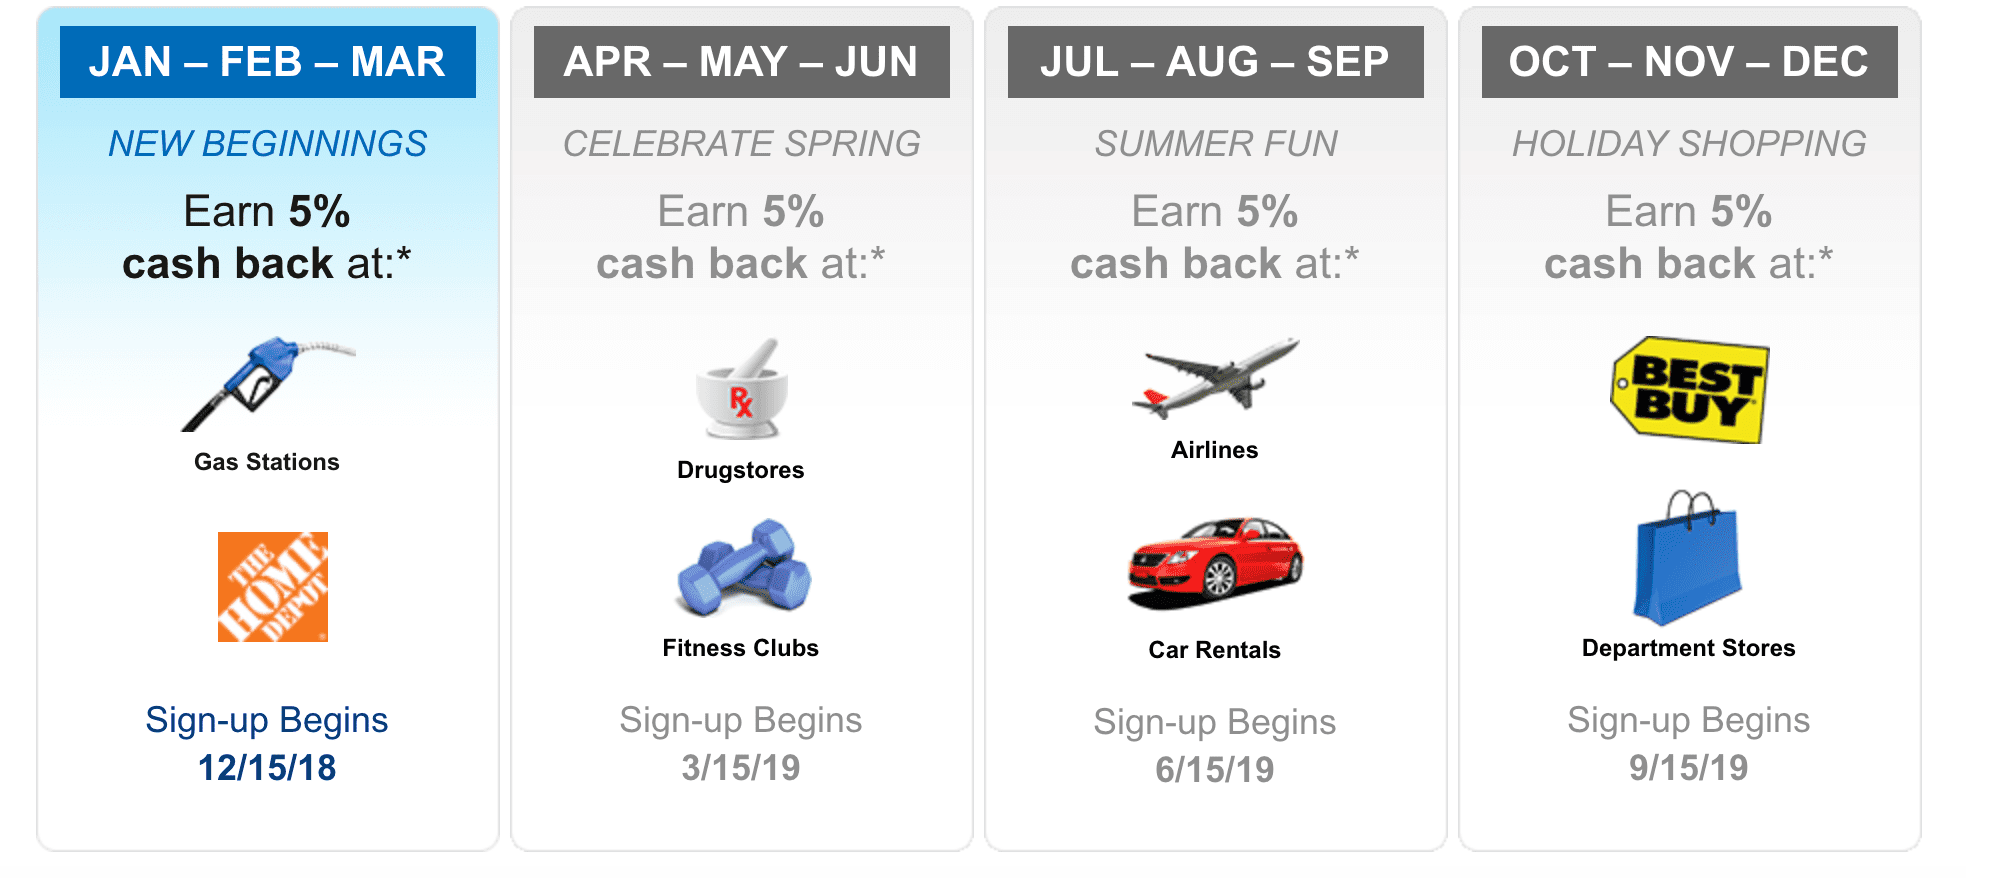This screenshot has width=2002, height=878.
Task: Click the blue gas pump nozzle icon
Action: coord(268,384)
